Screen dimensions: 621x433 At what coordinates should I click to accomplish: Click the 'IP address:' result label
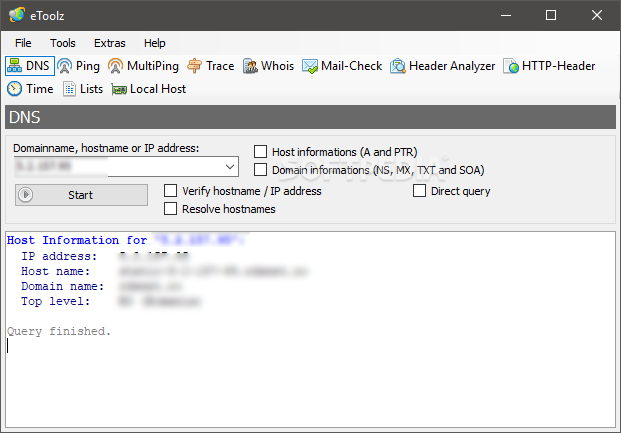59,256
